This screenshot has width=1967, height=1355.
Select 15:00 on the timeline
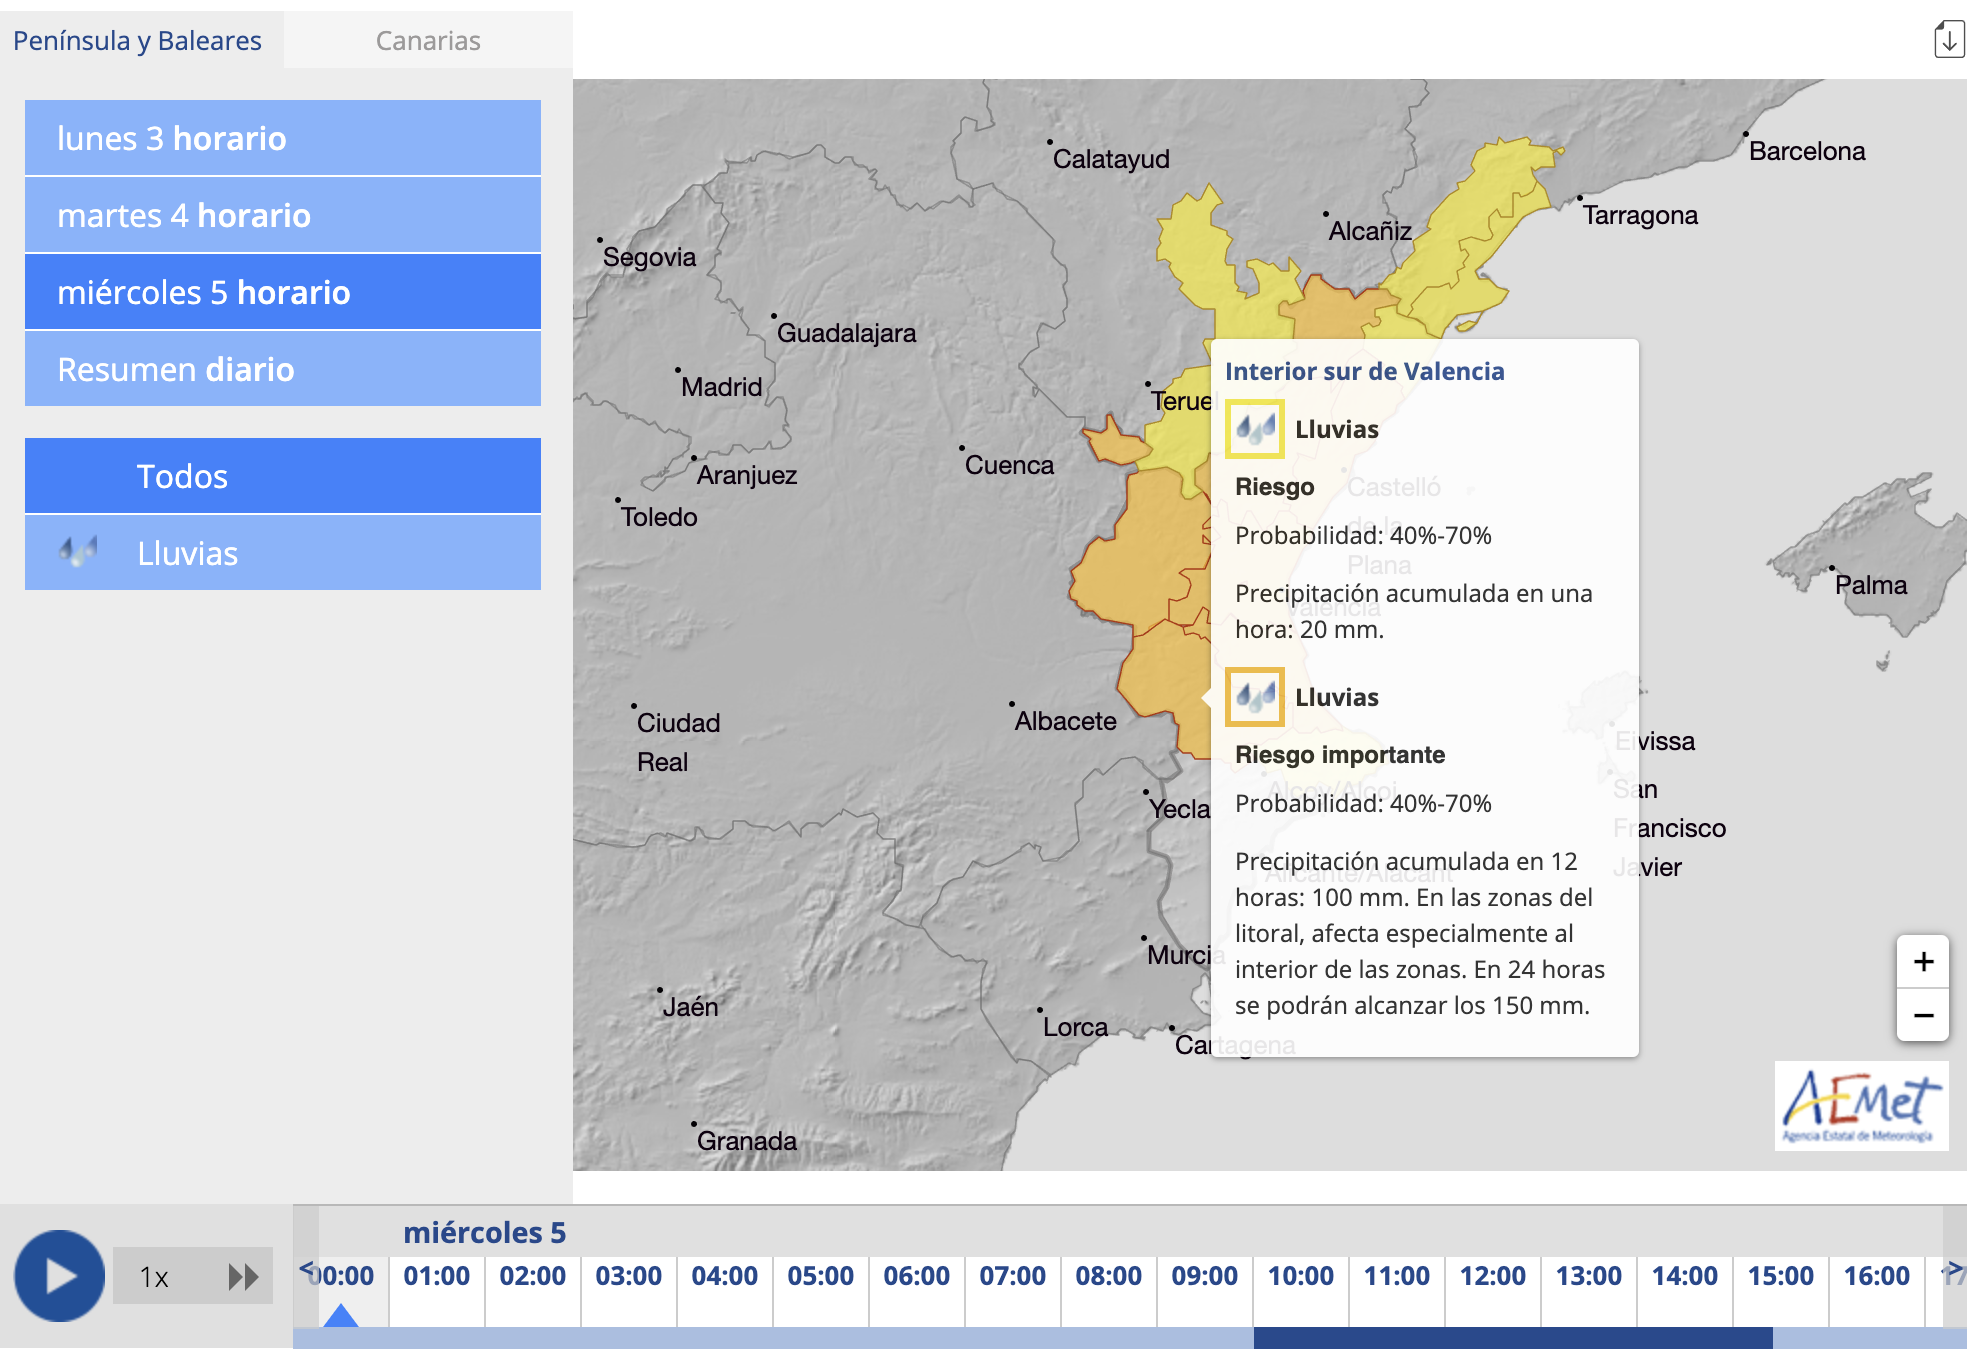(1781, 1276)
